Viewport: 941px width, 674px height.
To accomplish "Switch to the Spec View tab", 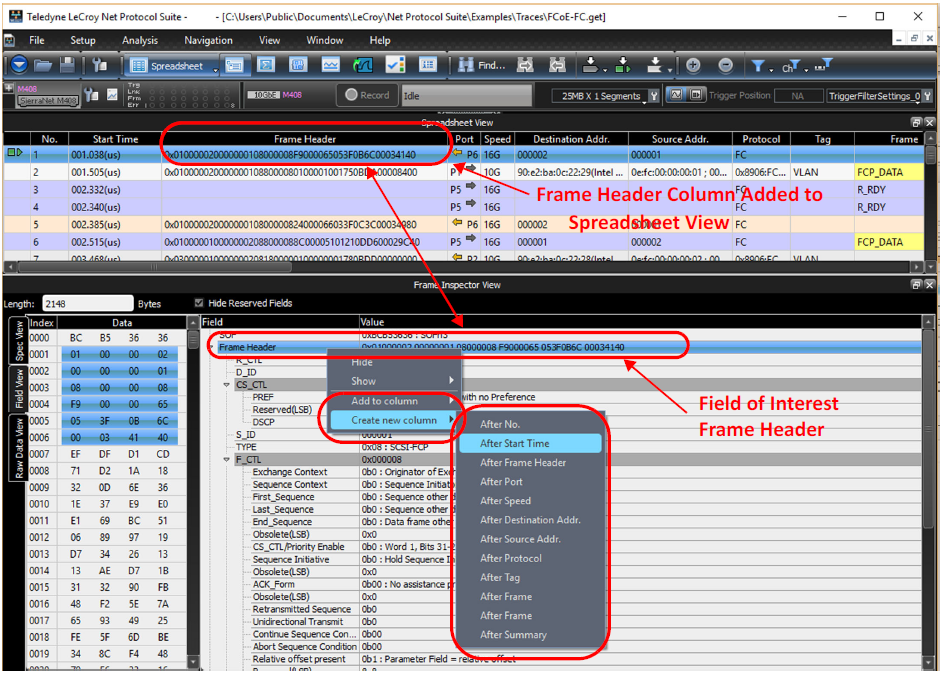I will click(19, 340).
